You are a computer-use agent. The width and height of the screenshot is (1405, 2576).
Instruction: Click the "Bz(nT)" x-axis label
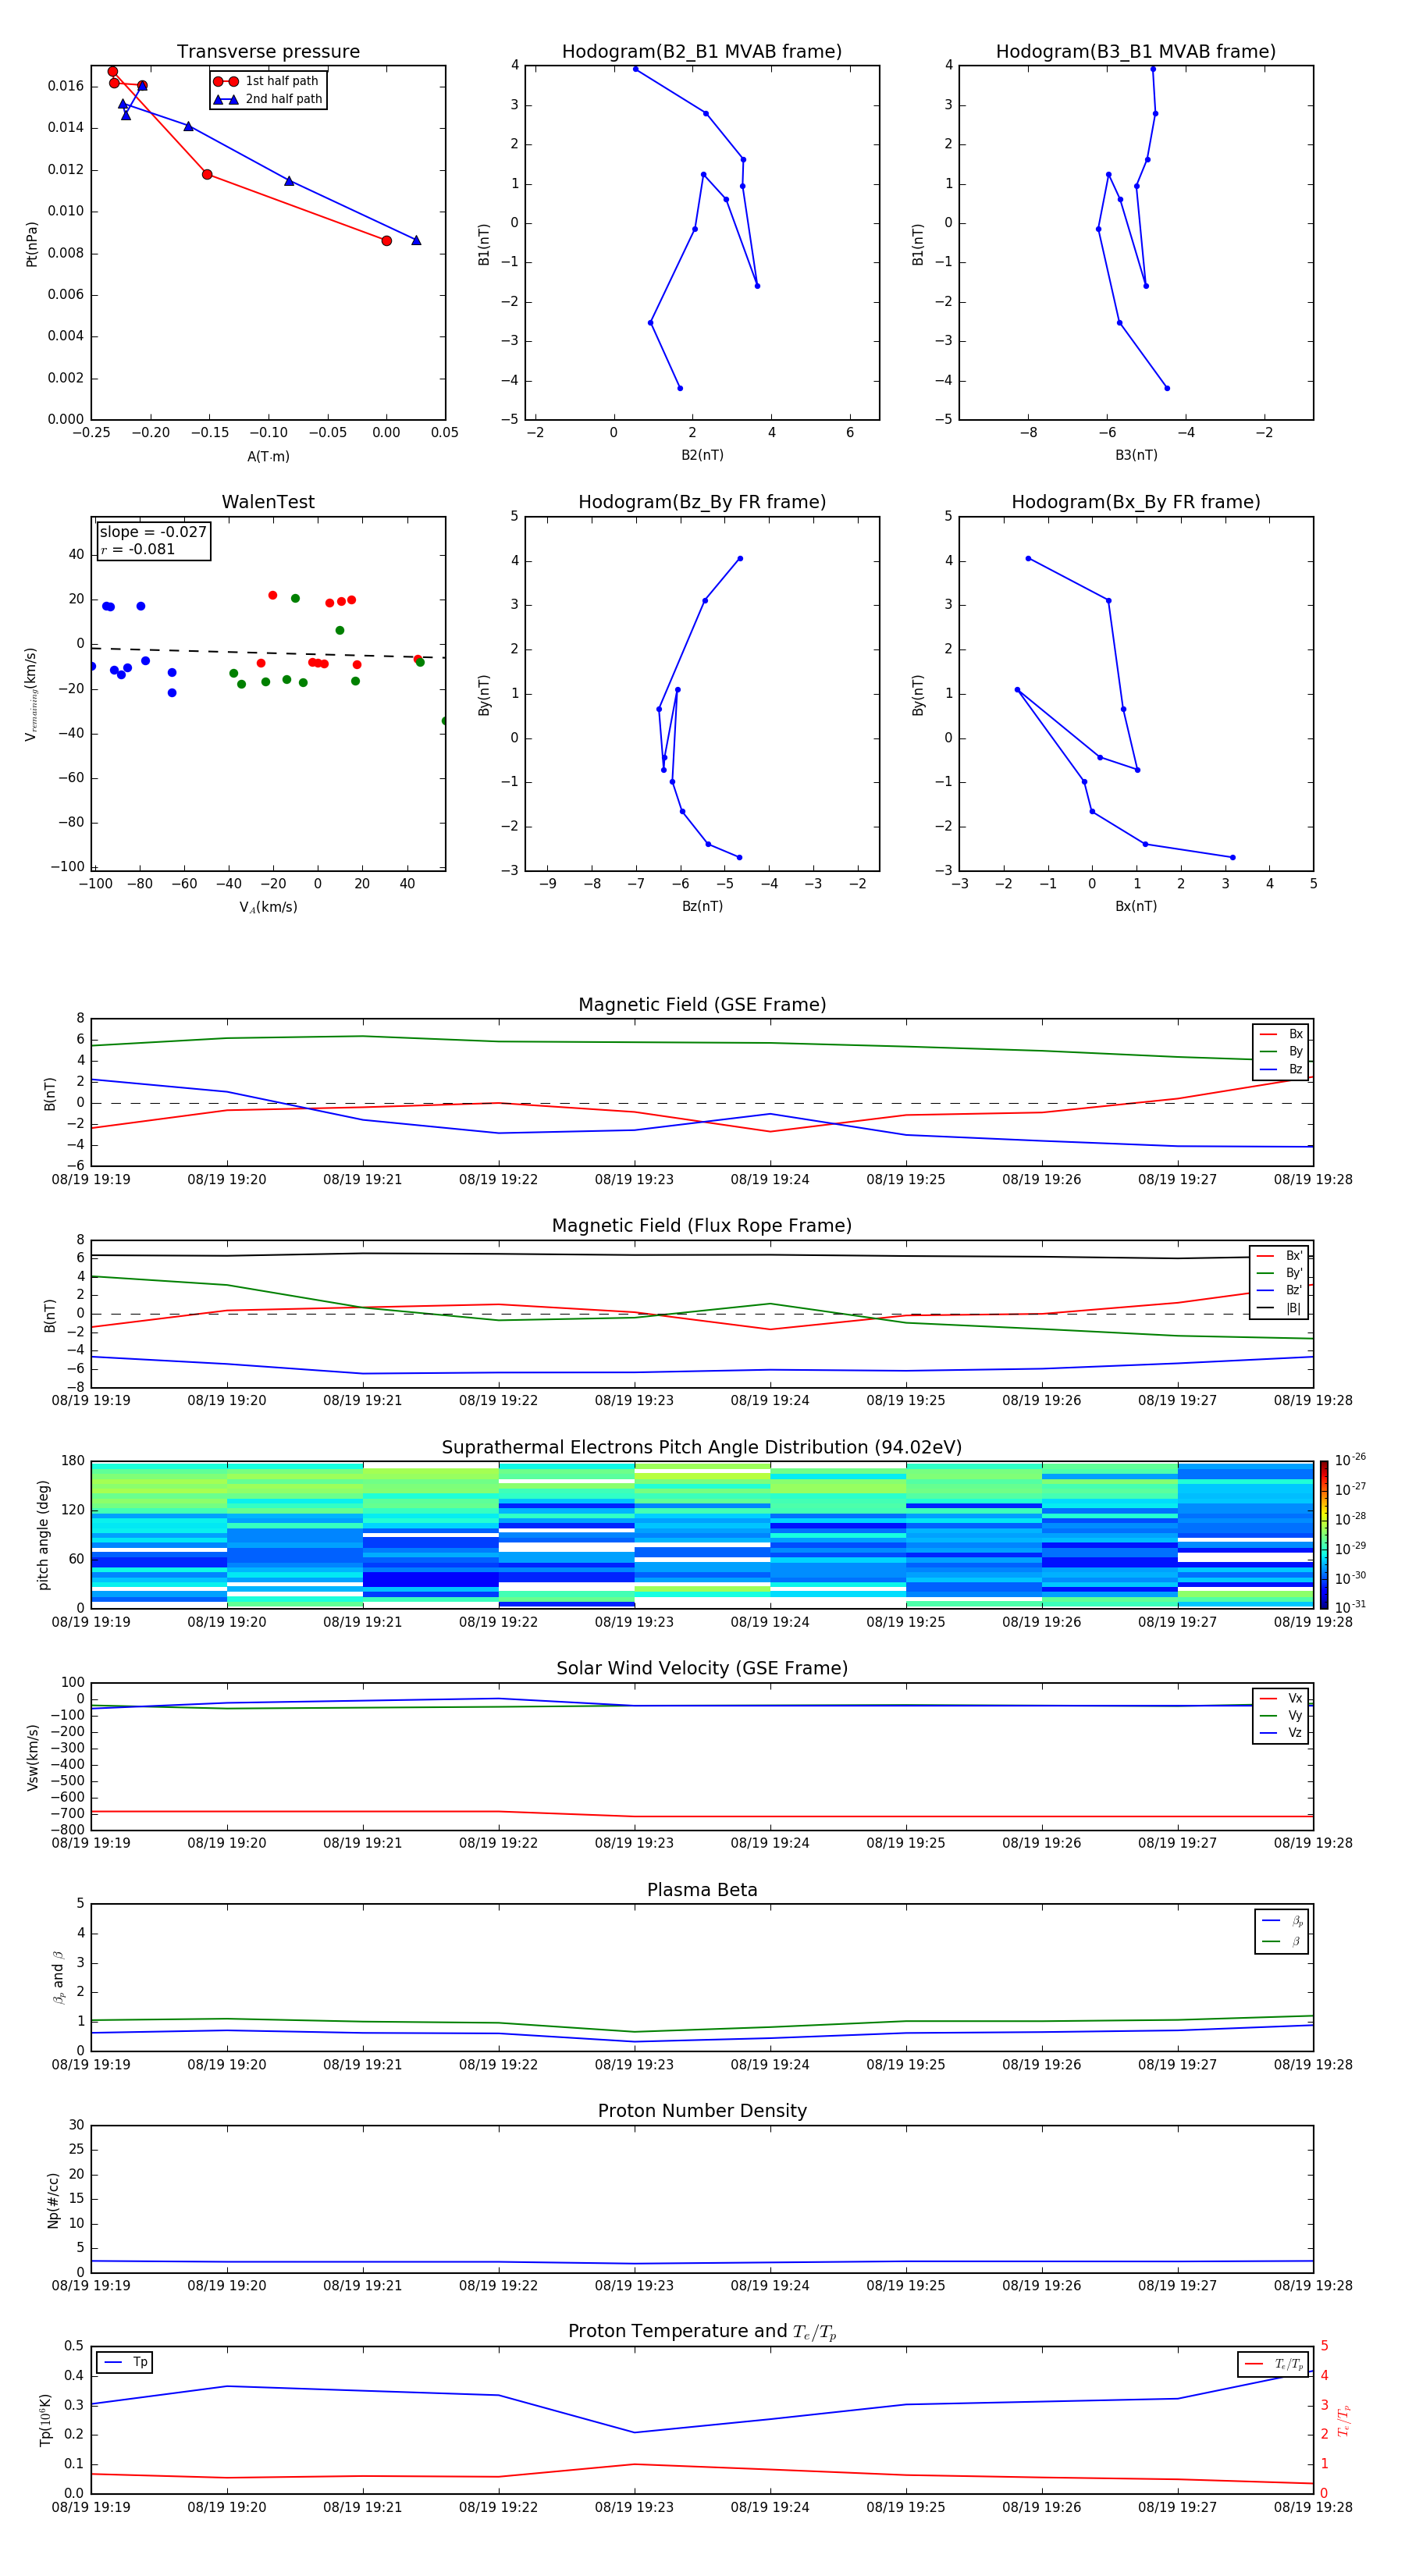coord(702,906)
